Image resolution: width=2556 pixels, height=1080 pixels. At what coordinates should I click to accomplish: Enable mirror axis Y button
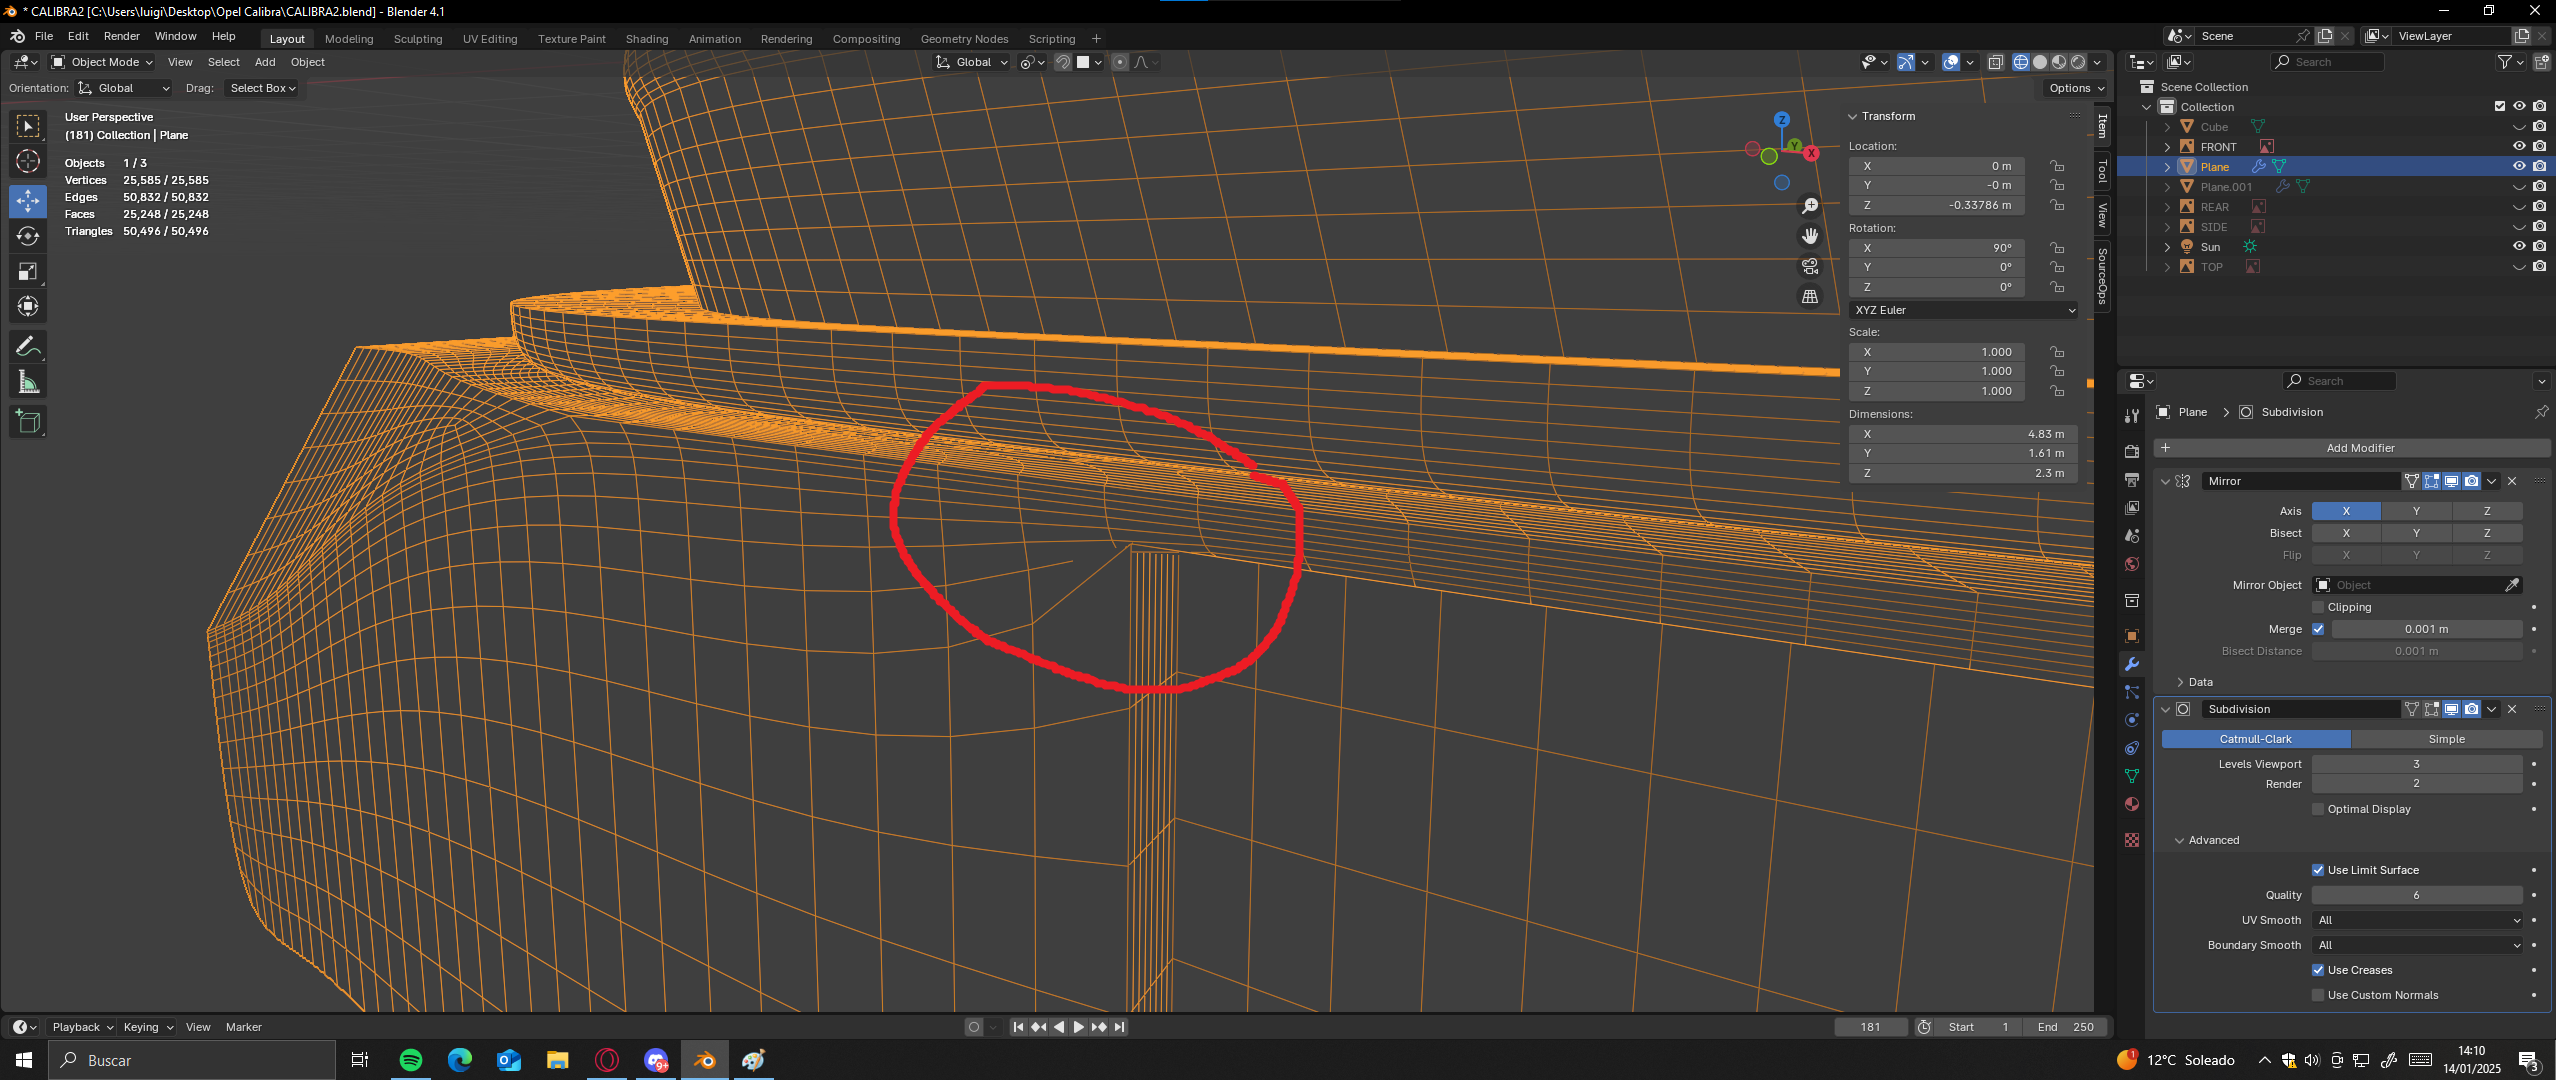pos(2416,511)
